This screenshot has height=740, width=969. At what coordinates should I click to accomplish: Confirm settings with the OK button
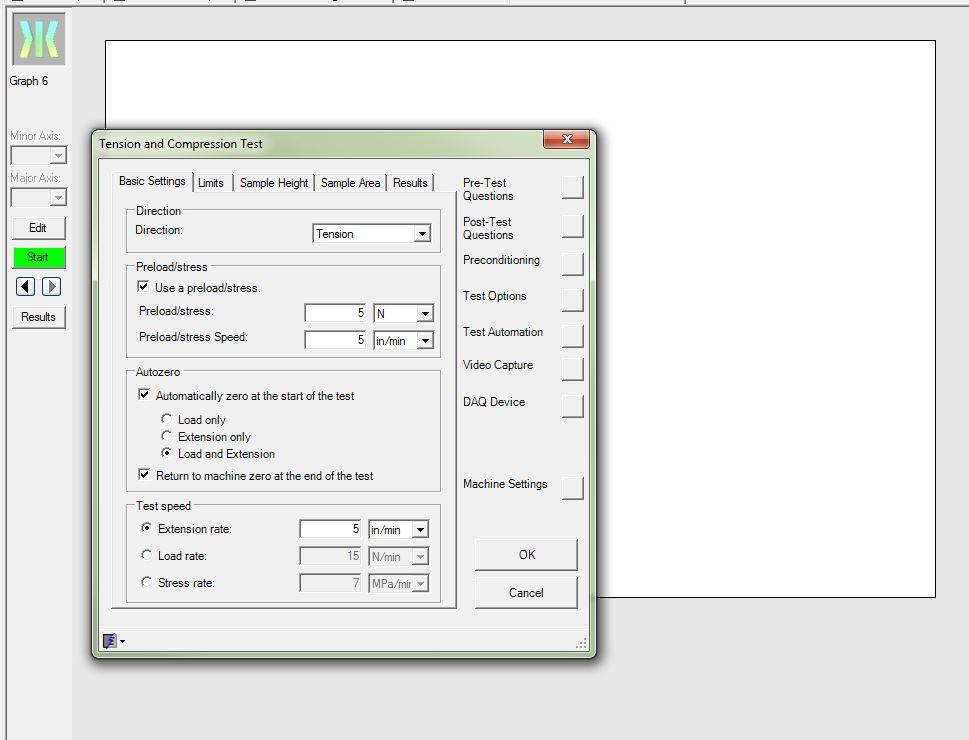tap(526, 554)
